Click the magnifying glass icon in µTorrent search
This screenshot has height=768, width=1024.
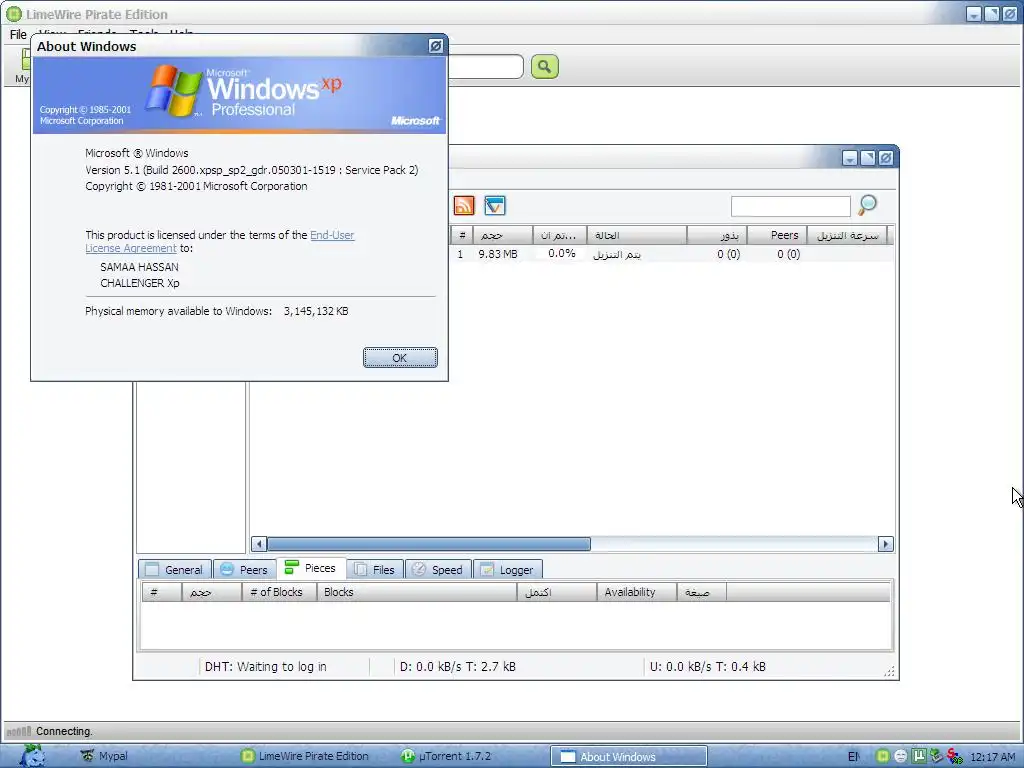pyautogui.click(x=867, y=205)
